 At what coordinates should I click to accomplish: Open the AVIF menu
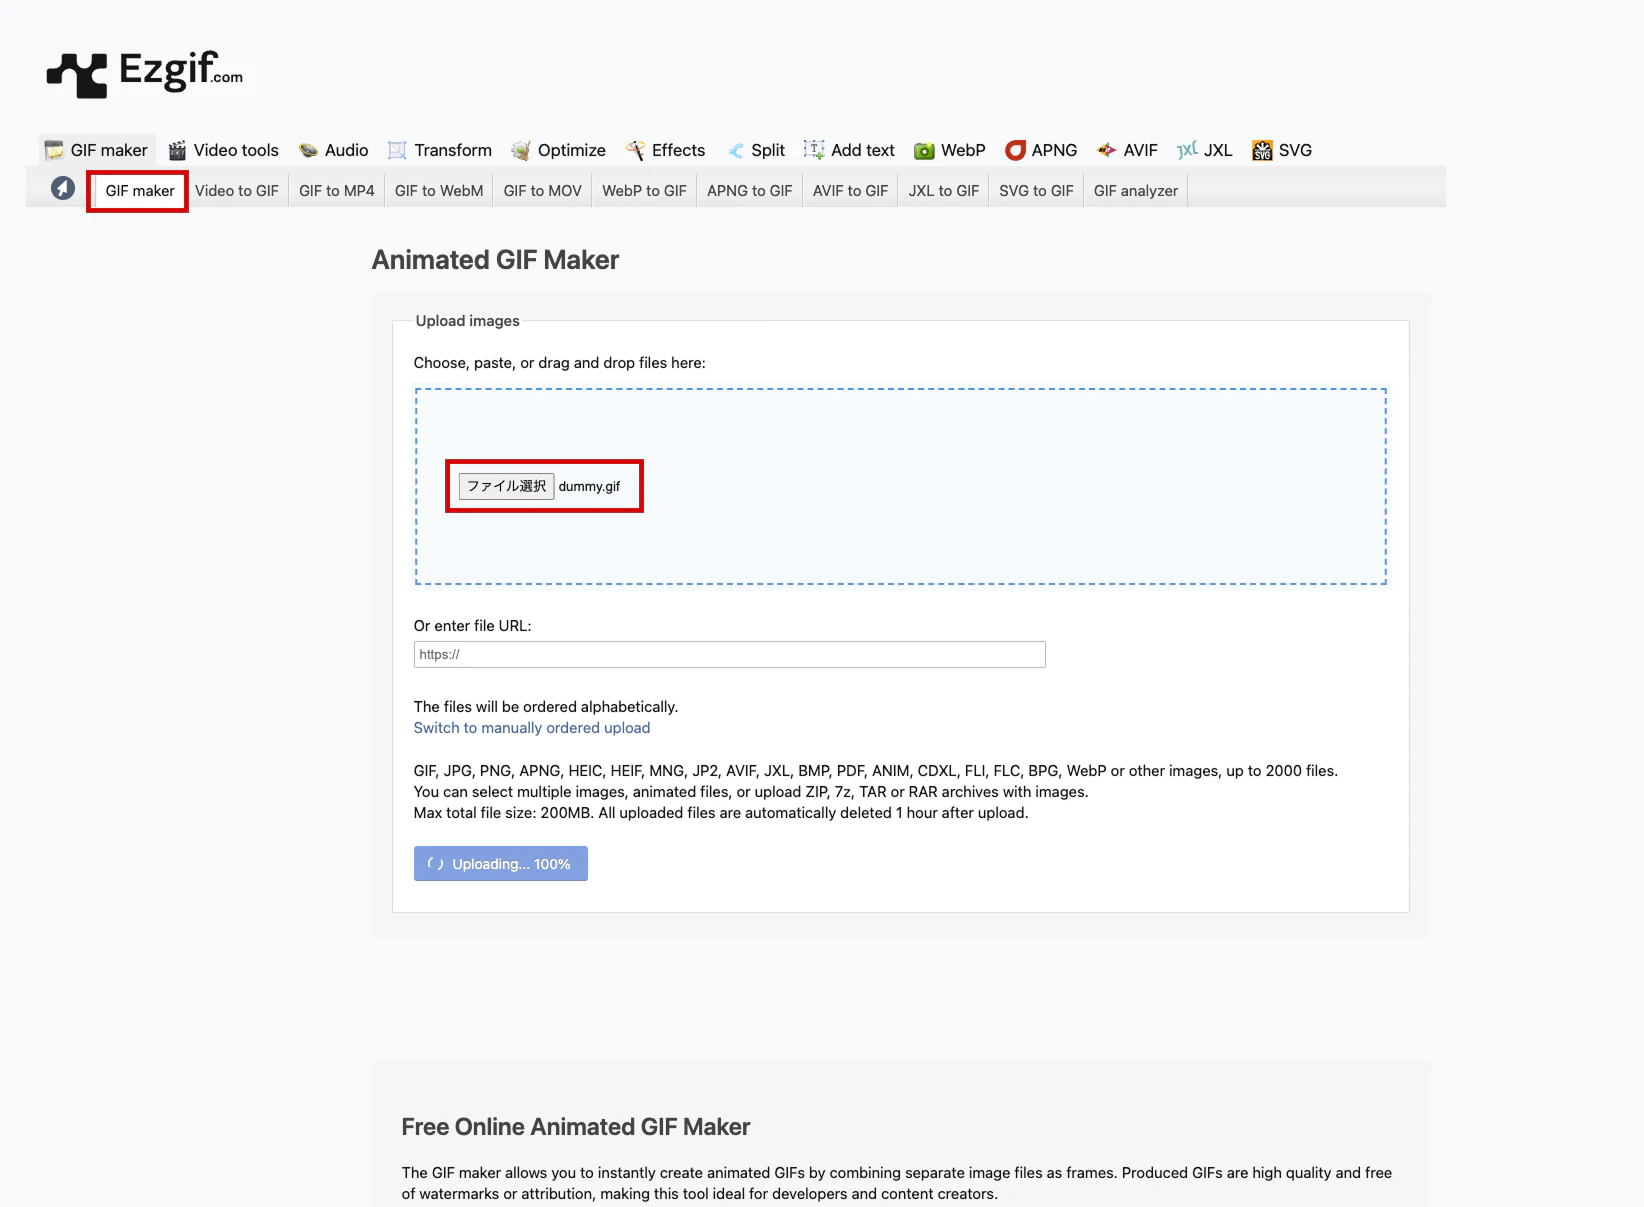(x=1127, y=150)
